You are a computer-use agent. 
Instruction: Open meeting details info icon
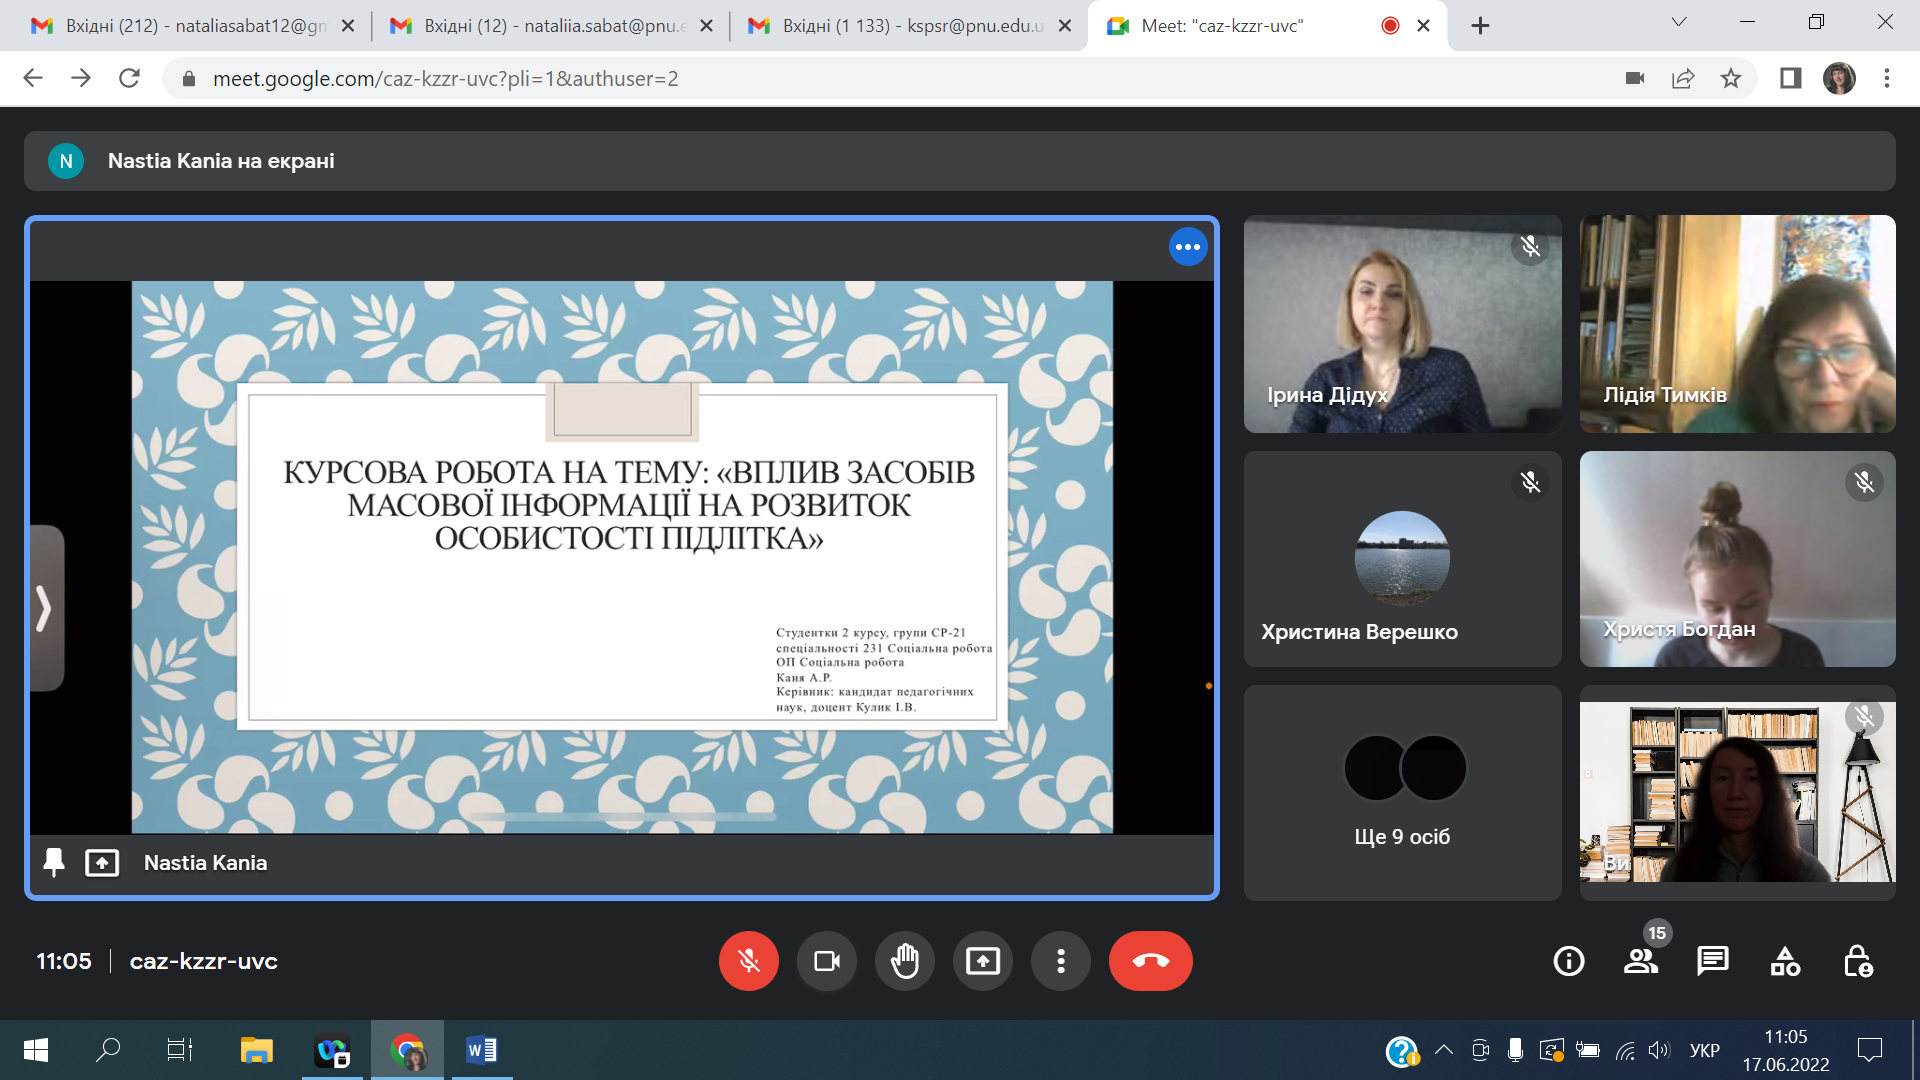(x=1569, y=961)
